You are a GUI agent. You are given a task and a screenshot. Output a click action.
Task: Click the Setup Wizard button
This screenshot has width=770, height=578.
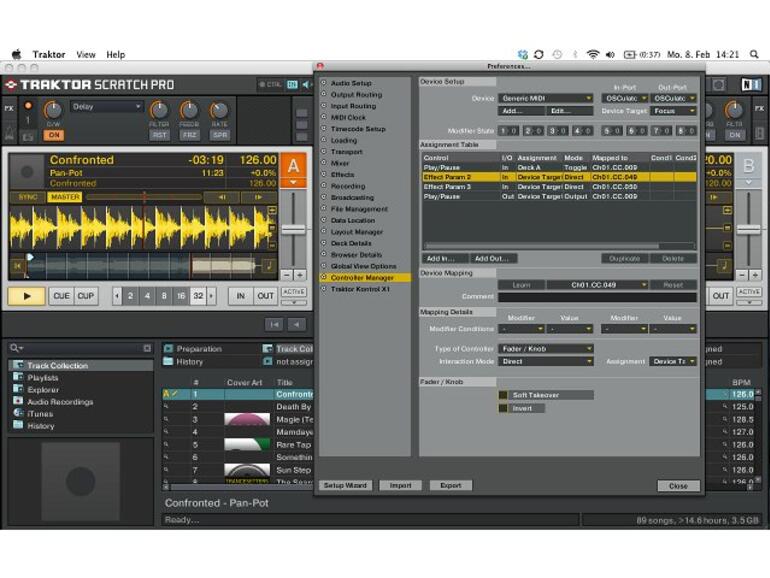(x=346, y=485)
